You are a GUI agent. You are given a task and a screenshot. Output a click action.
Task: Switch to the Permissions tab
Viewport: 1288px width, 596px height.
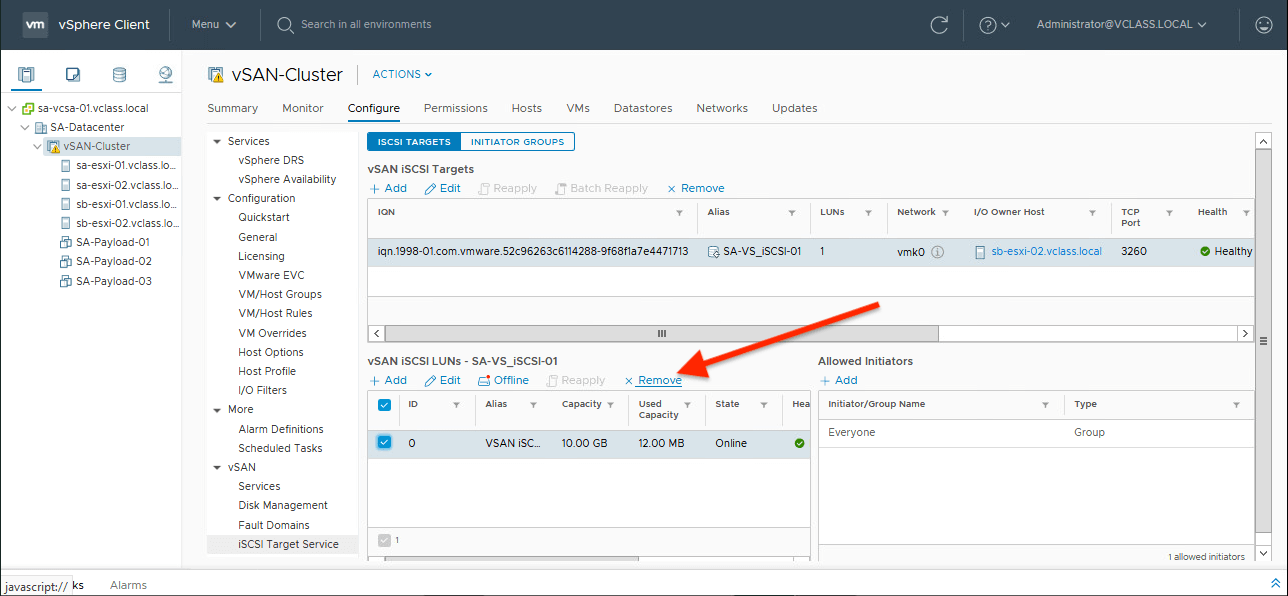pyautogui.click(x=456, y=108)
